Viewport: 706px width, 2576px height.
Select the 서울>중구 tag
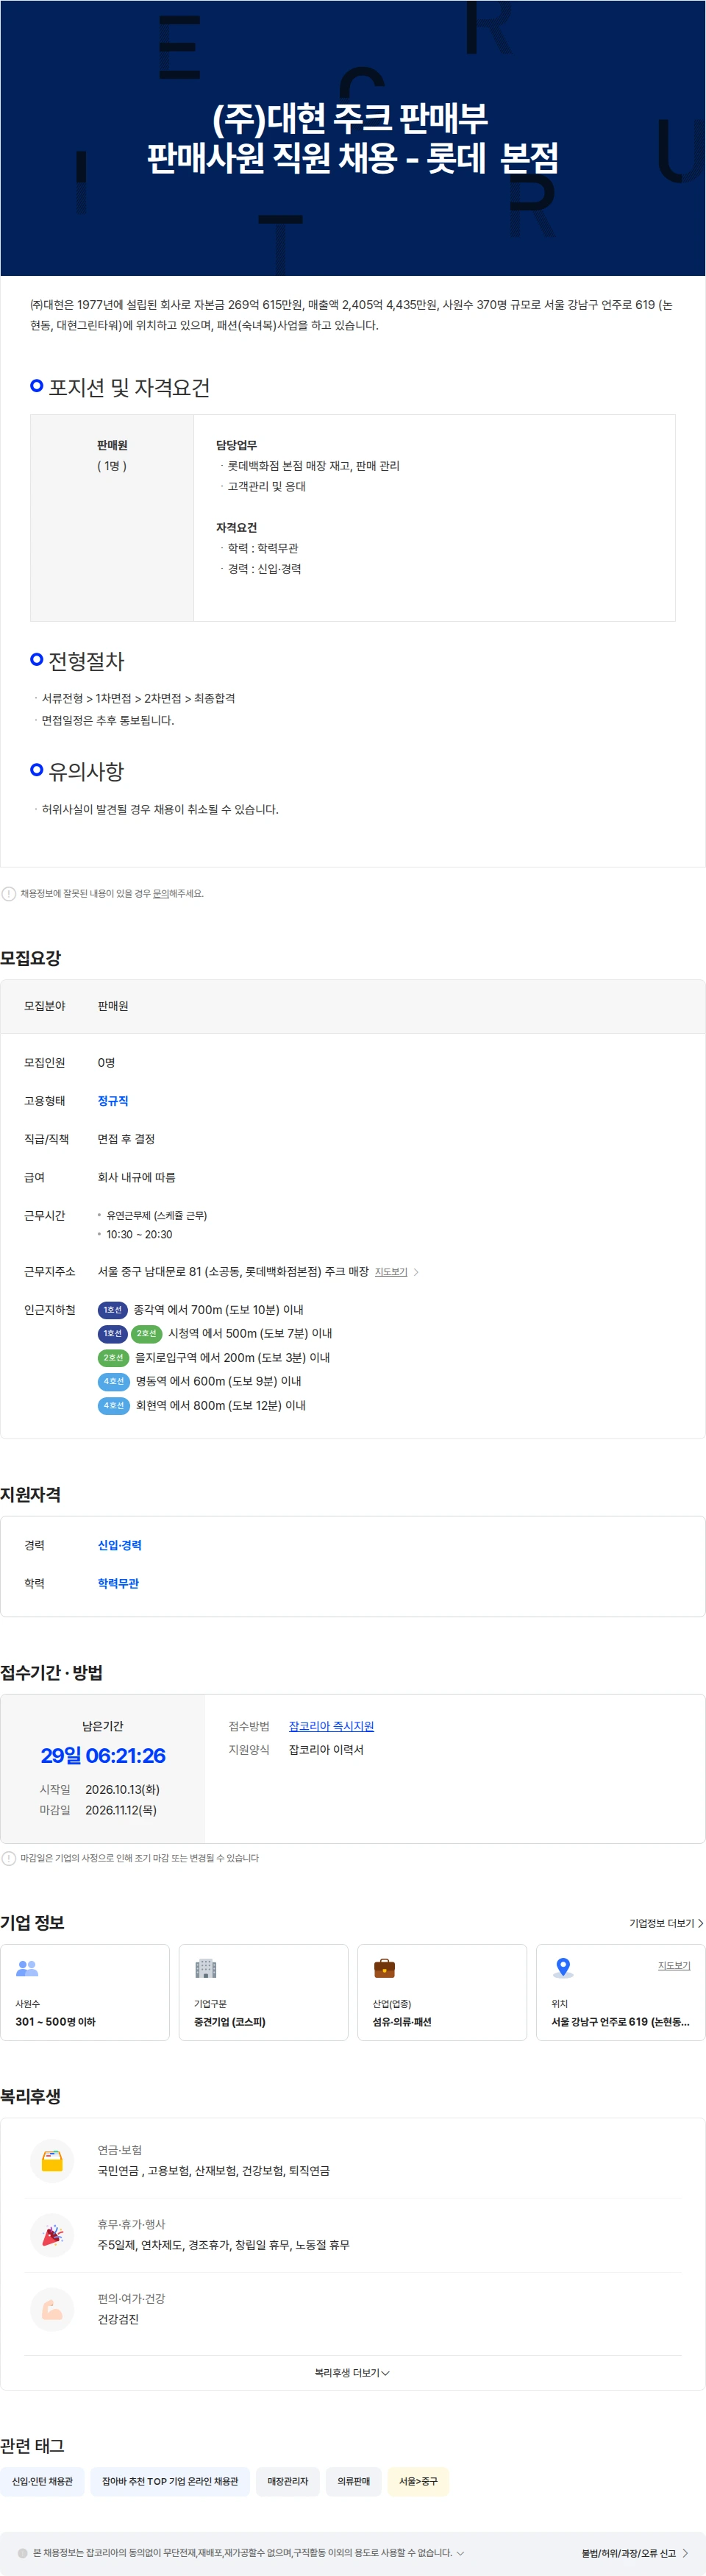point(418,2481)
